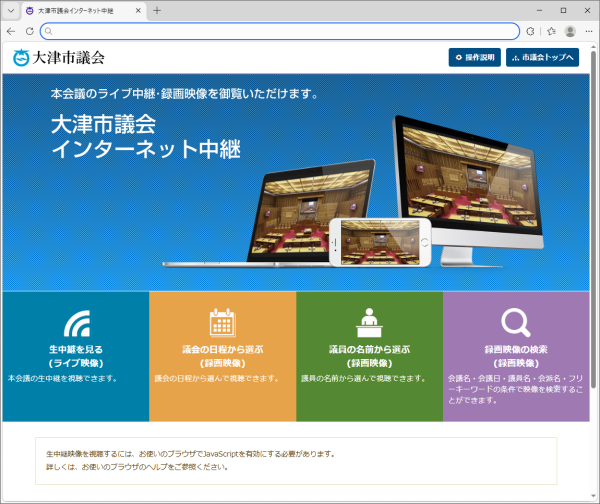Image resolution: width=600 pixels, height=504 pixels.
Task: Click the live broadcast signal icon
Action: coord(76,324)
